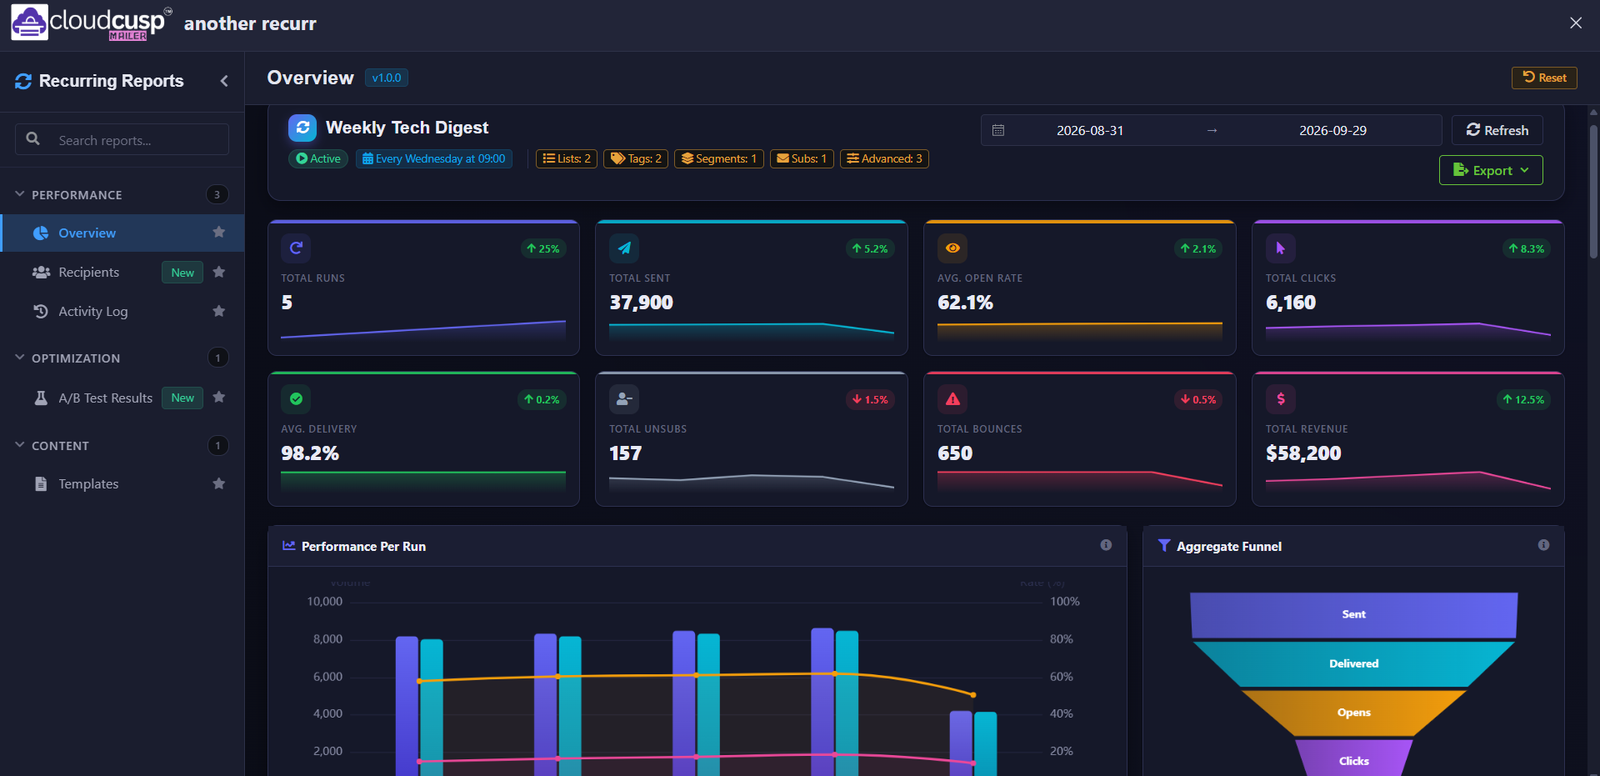The image size is (1600, 776).
Task: Click the Recipients users icon
Action: [x=41, y=272]
